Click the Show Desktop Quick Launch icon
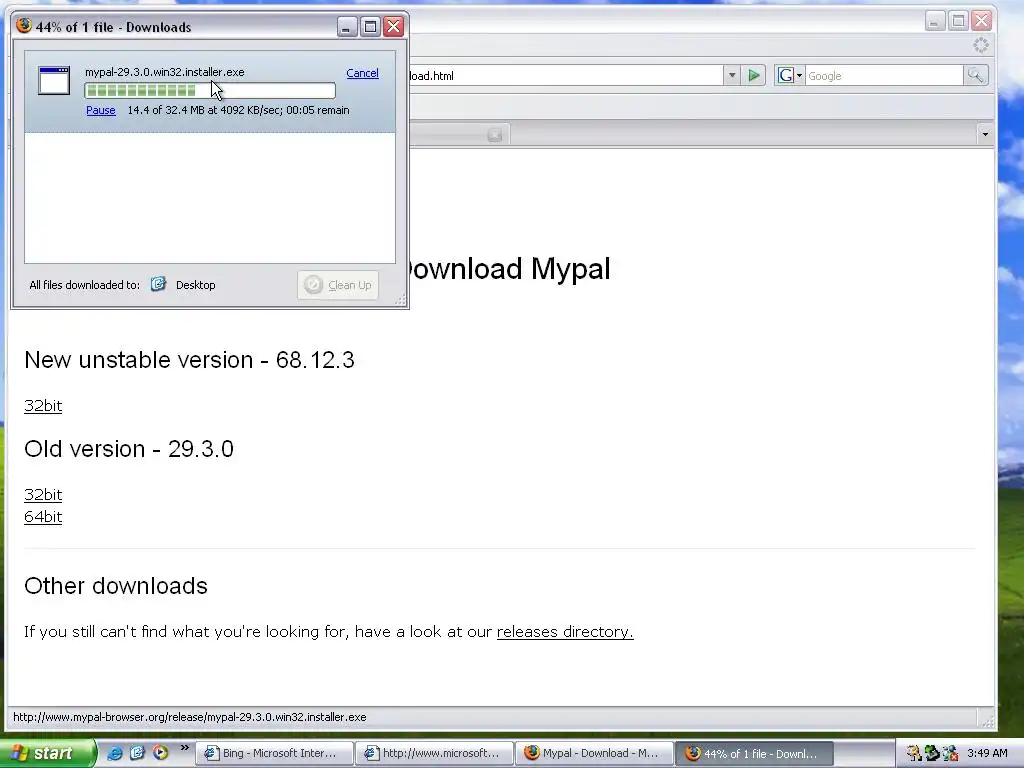1024x768 pixels. [137, 753]
